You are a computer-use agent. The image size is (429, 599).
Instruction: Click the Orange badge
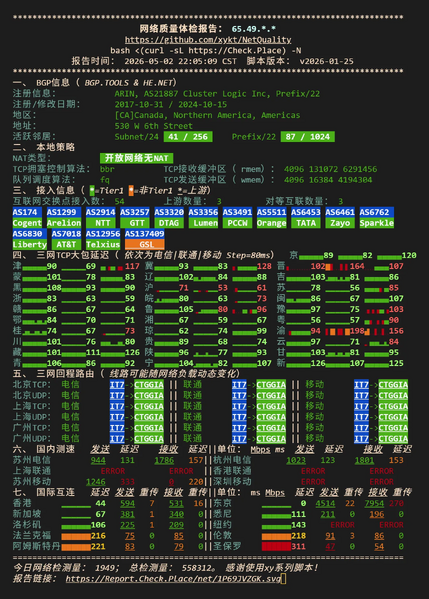(x=272, y=223)
